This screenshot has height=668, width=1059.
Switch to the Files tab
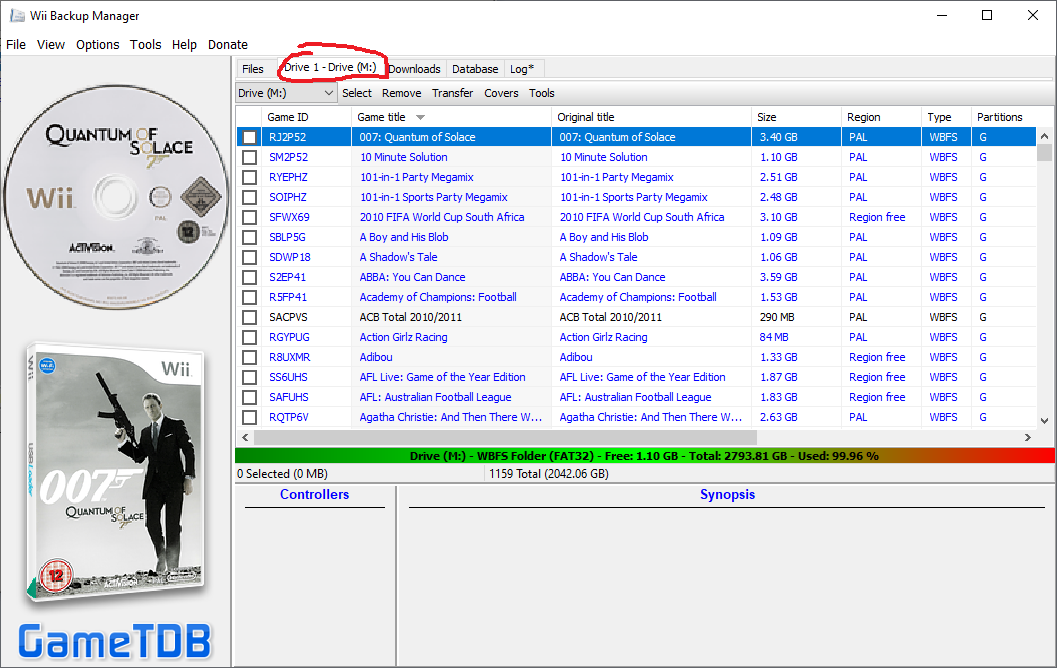(253, 69)
